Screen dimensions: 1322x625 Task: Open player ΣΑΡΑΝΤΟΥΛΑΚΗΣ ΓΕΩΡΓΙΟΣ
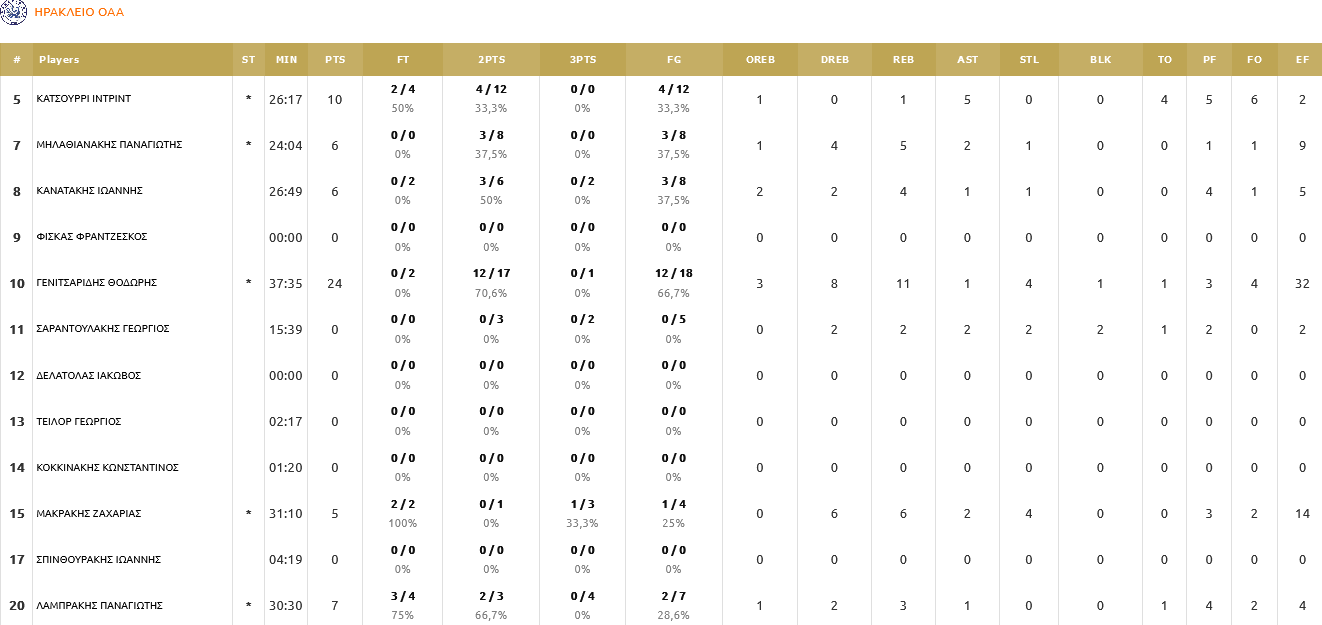pos(103,329)
